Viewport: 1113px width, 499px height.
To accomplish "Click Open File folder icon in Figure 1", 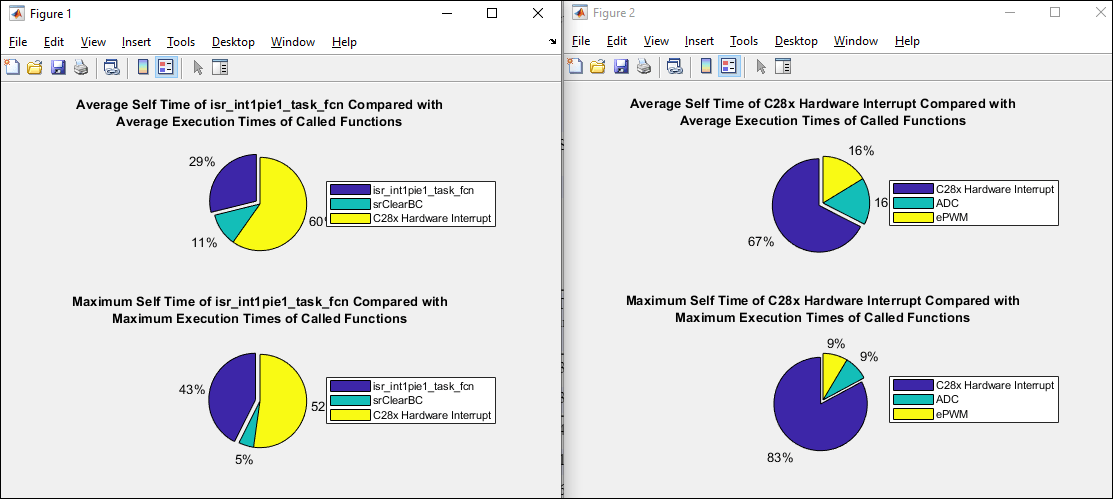I will [35, 67].
